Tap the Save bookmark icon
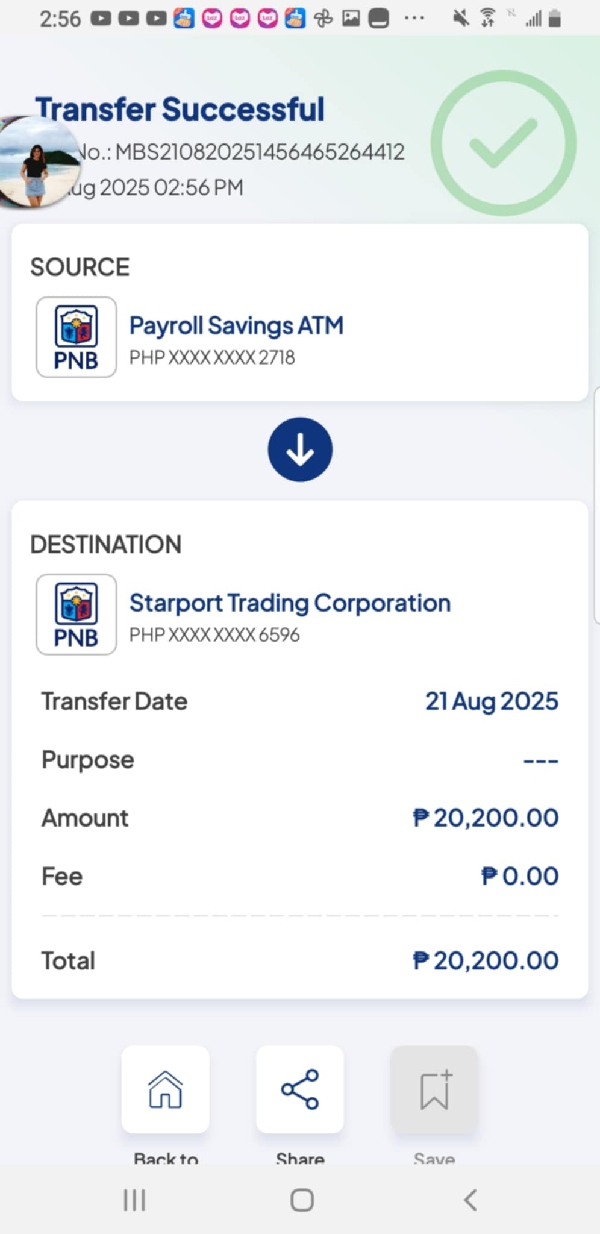The image size is (600, 1234). point(434,1089)
